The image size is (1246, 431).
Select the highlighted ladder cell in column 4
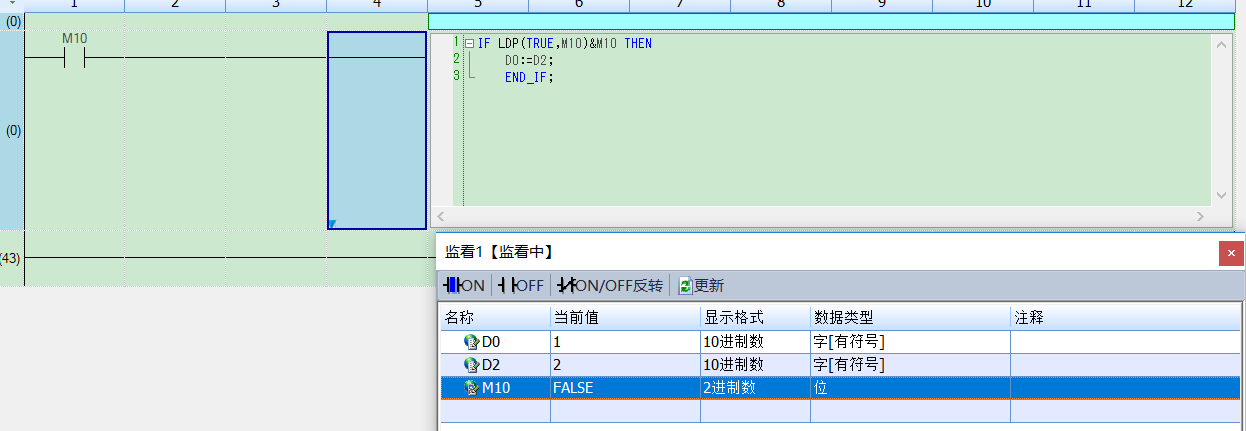click(x=377, y=130)
